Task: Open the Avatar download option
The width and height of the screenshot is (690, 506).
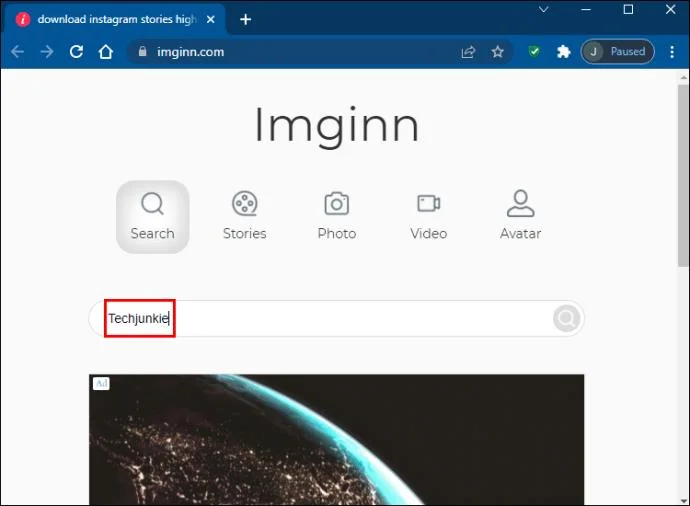Action: [x=521, y=216]
